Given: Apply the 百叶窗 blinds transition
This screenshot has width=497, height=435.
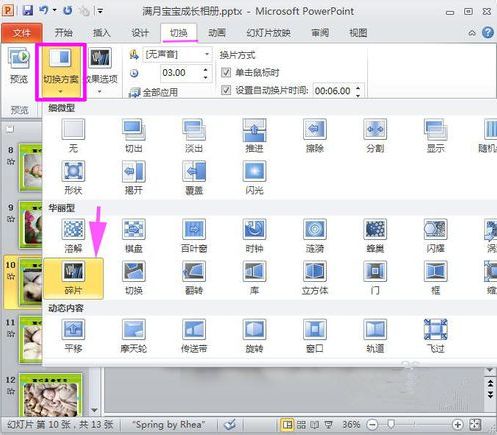Looking at the screenshot, I should click(x=194, y=236).
